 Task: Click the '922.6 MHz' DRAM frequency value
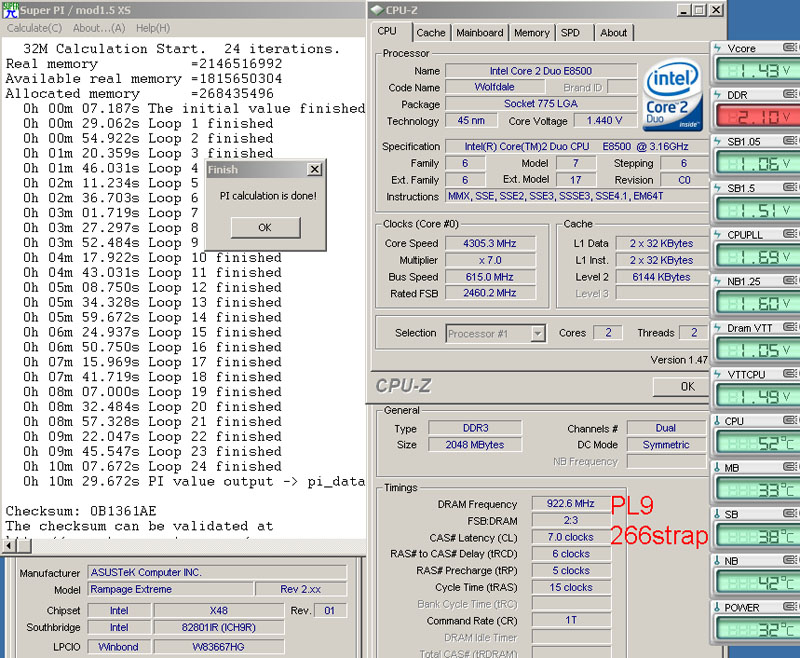[571, 503]
